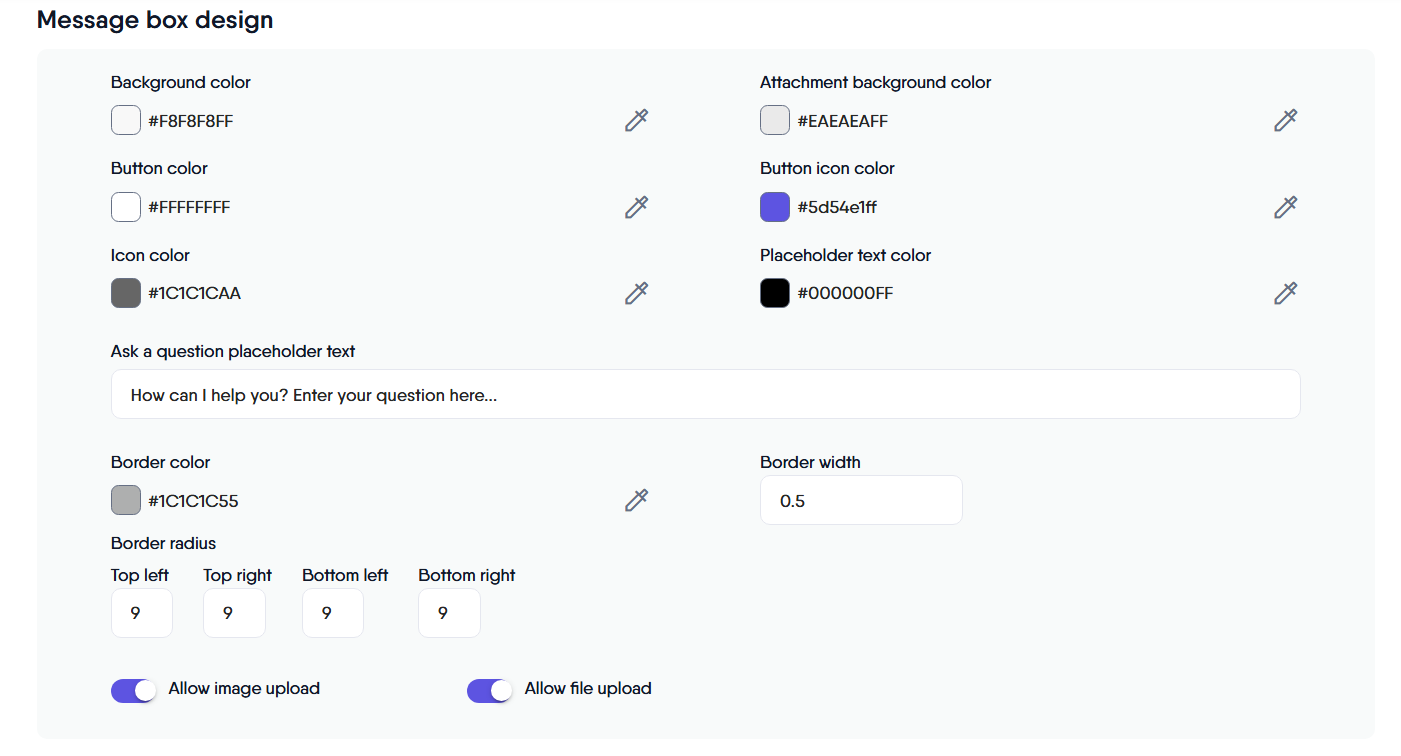The height and width of the screenshot is (756, 1401).
Task: Open the purple Button icon color swatch
Action: click(775, 207)
